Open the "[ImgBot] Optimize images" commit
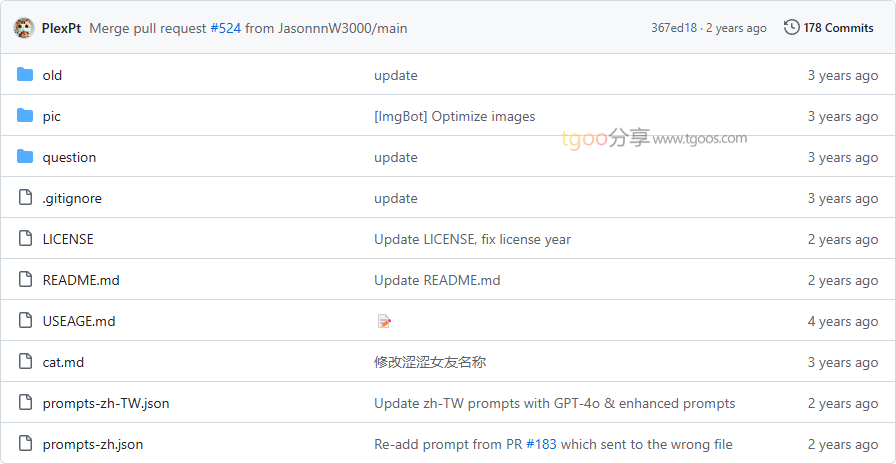 pos(454,116)
